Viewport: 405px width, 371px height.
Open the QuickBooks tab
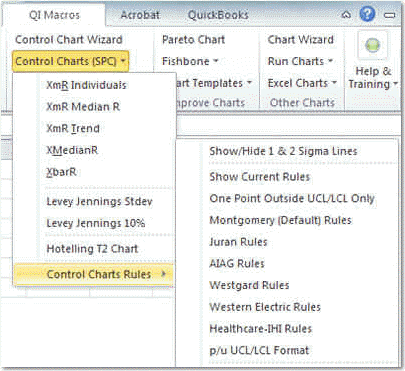(x=218, y=15)
